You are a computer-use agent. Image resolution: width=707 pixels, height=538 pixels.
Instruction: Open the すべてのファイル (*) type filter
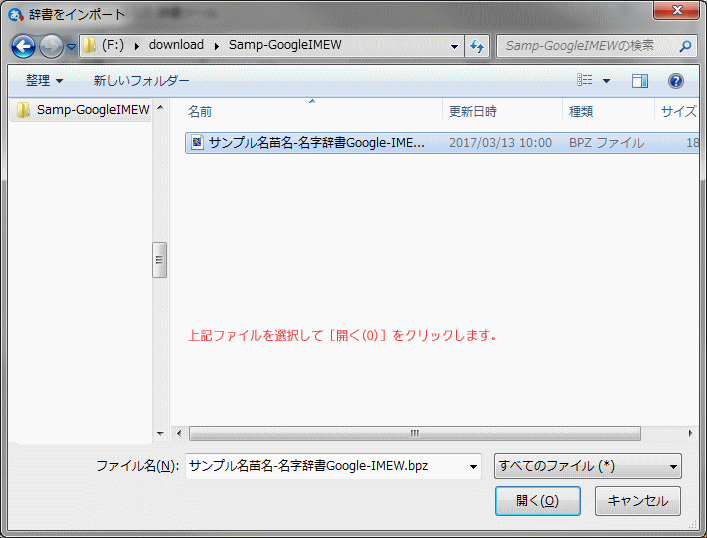[x=588, y=466]
